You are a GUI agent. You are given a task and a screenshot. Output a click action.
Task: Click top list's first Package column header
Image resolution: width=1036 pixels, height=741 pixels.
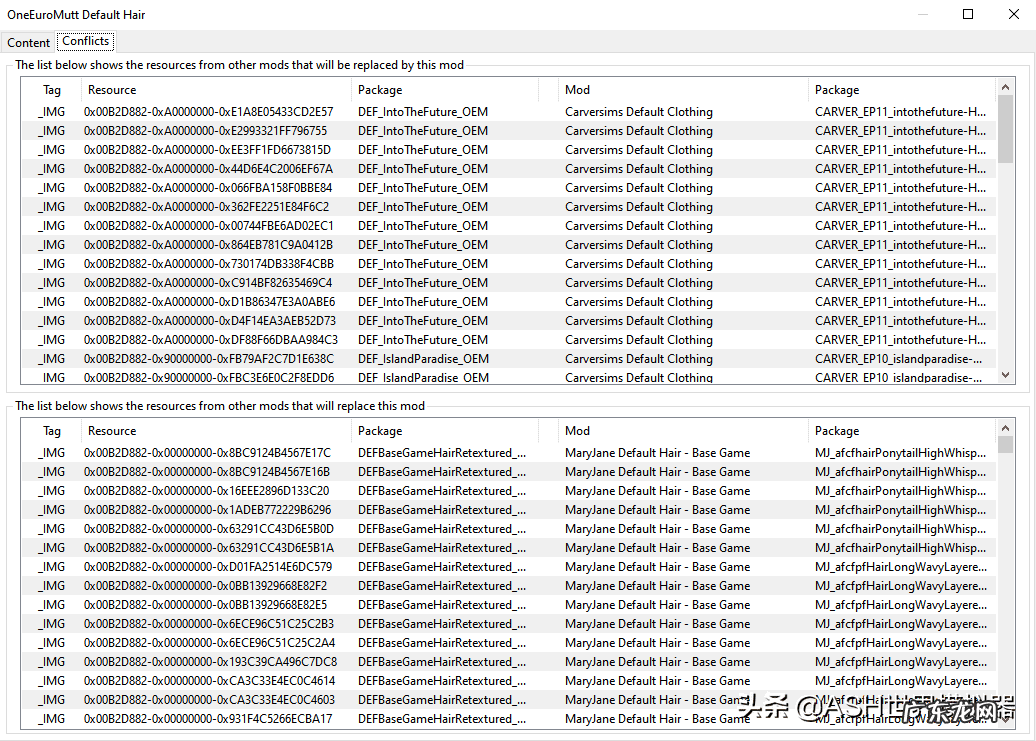(380, 90)
